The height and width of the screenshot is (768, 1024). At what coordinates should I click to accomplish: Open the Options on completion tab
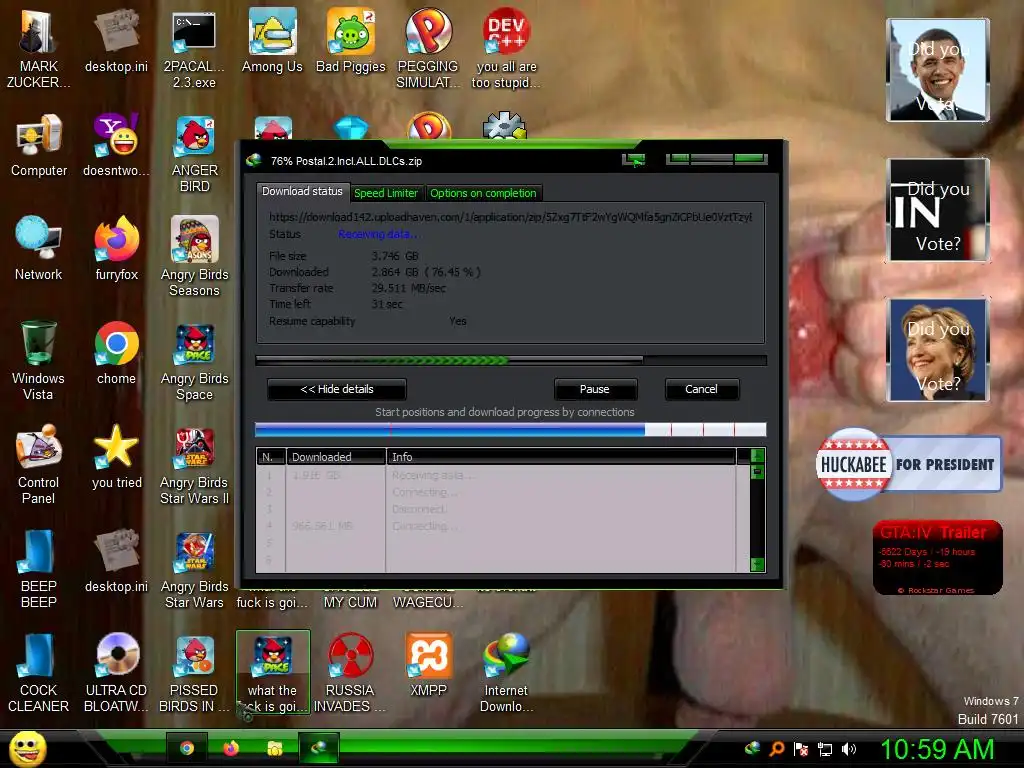483,193
